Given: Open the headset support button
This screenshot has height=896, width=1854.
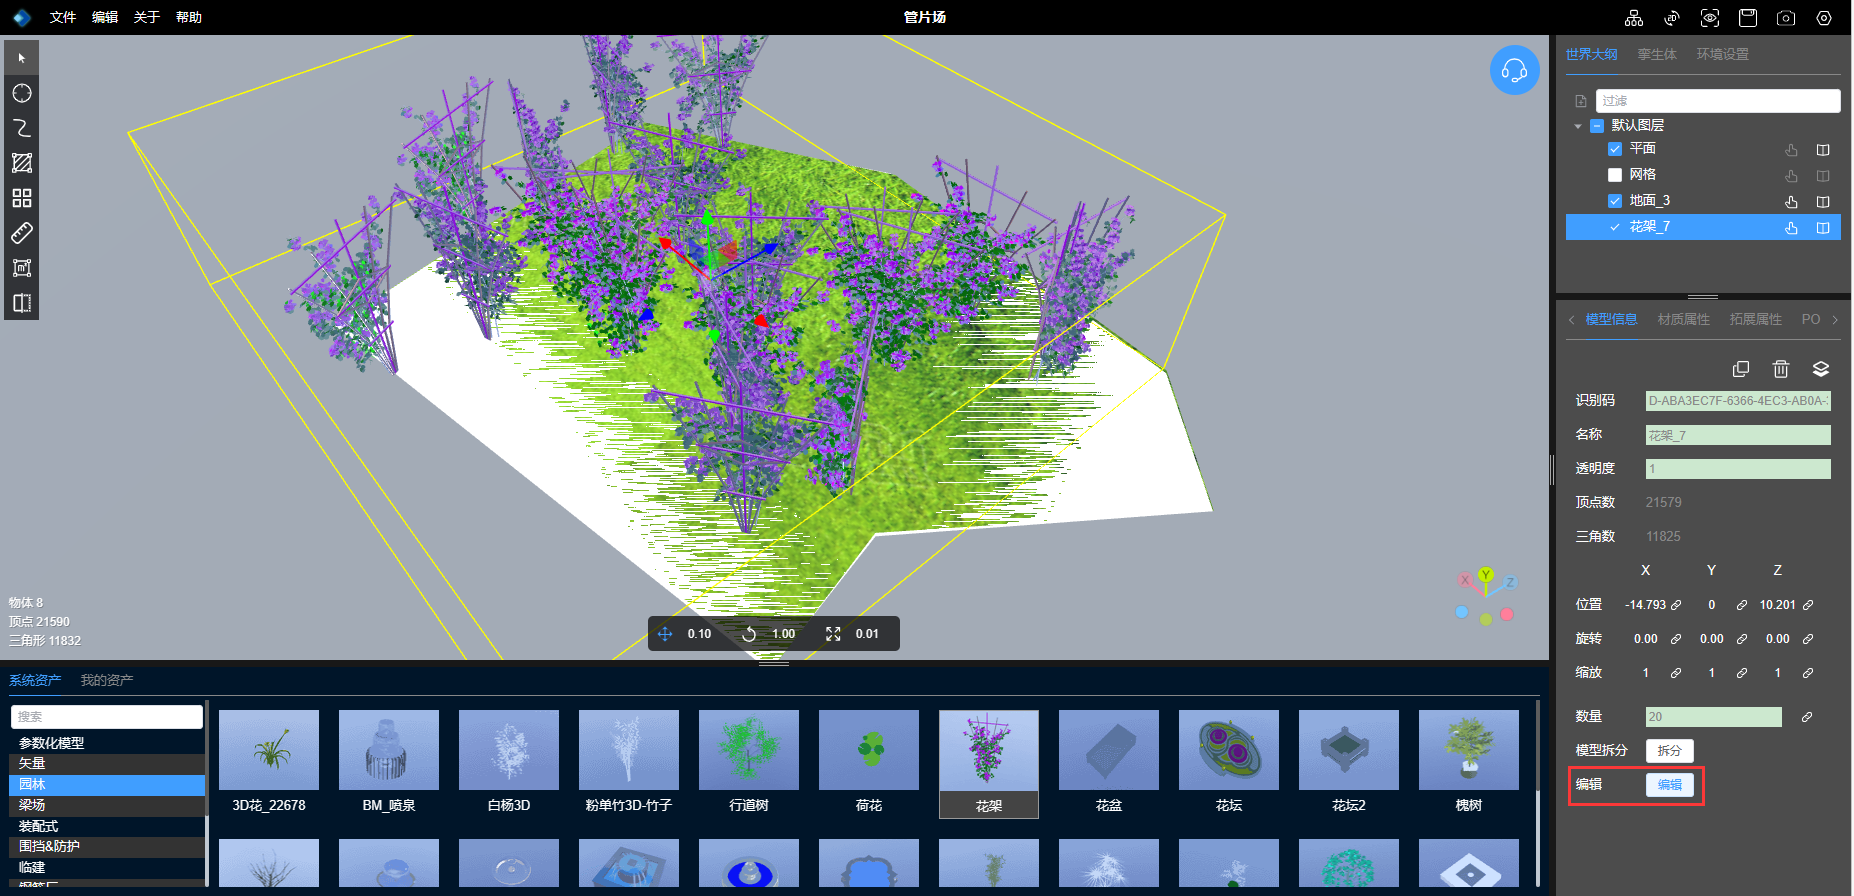Looking at the screenshot, I should click(x=1514, y=71).
